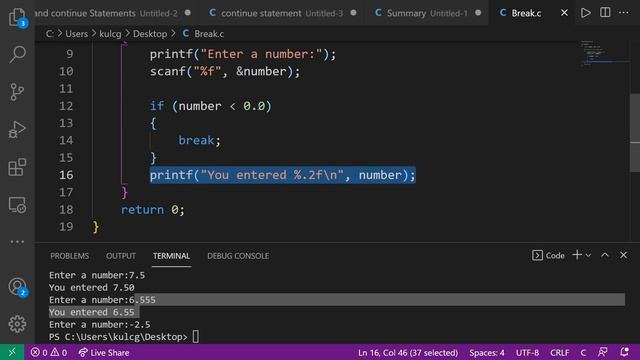Click the break keyword on line 14
The width and height of the screenshot is (640, 360).
196,140
